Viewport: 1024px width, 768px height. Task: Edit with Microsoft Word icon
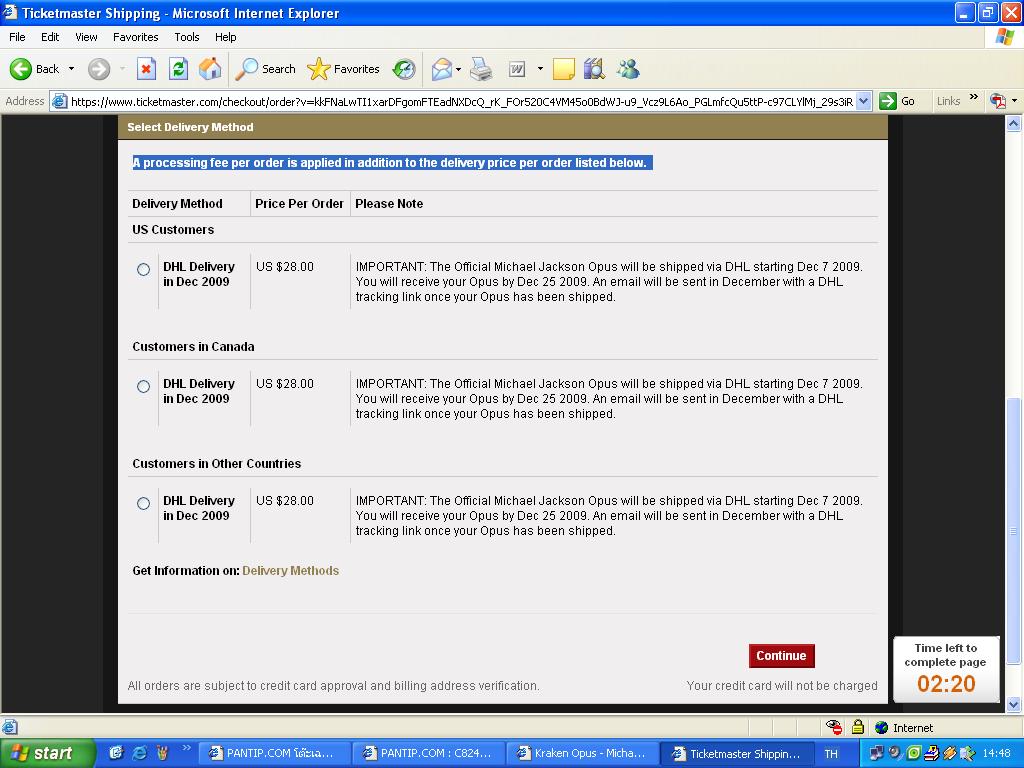point(517,69)
